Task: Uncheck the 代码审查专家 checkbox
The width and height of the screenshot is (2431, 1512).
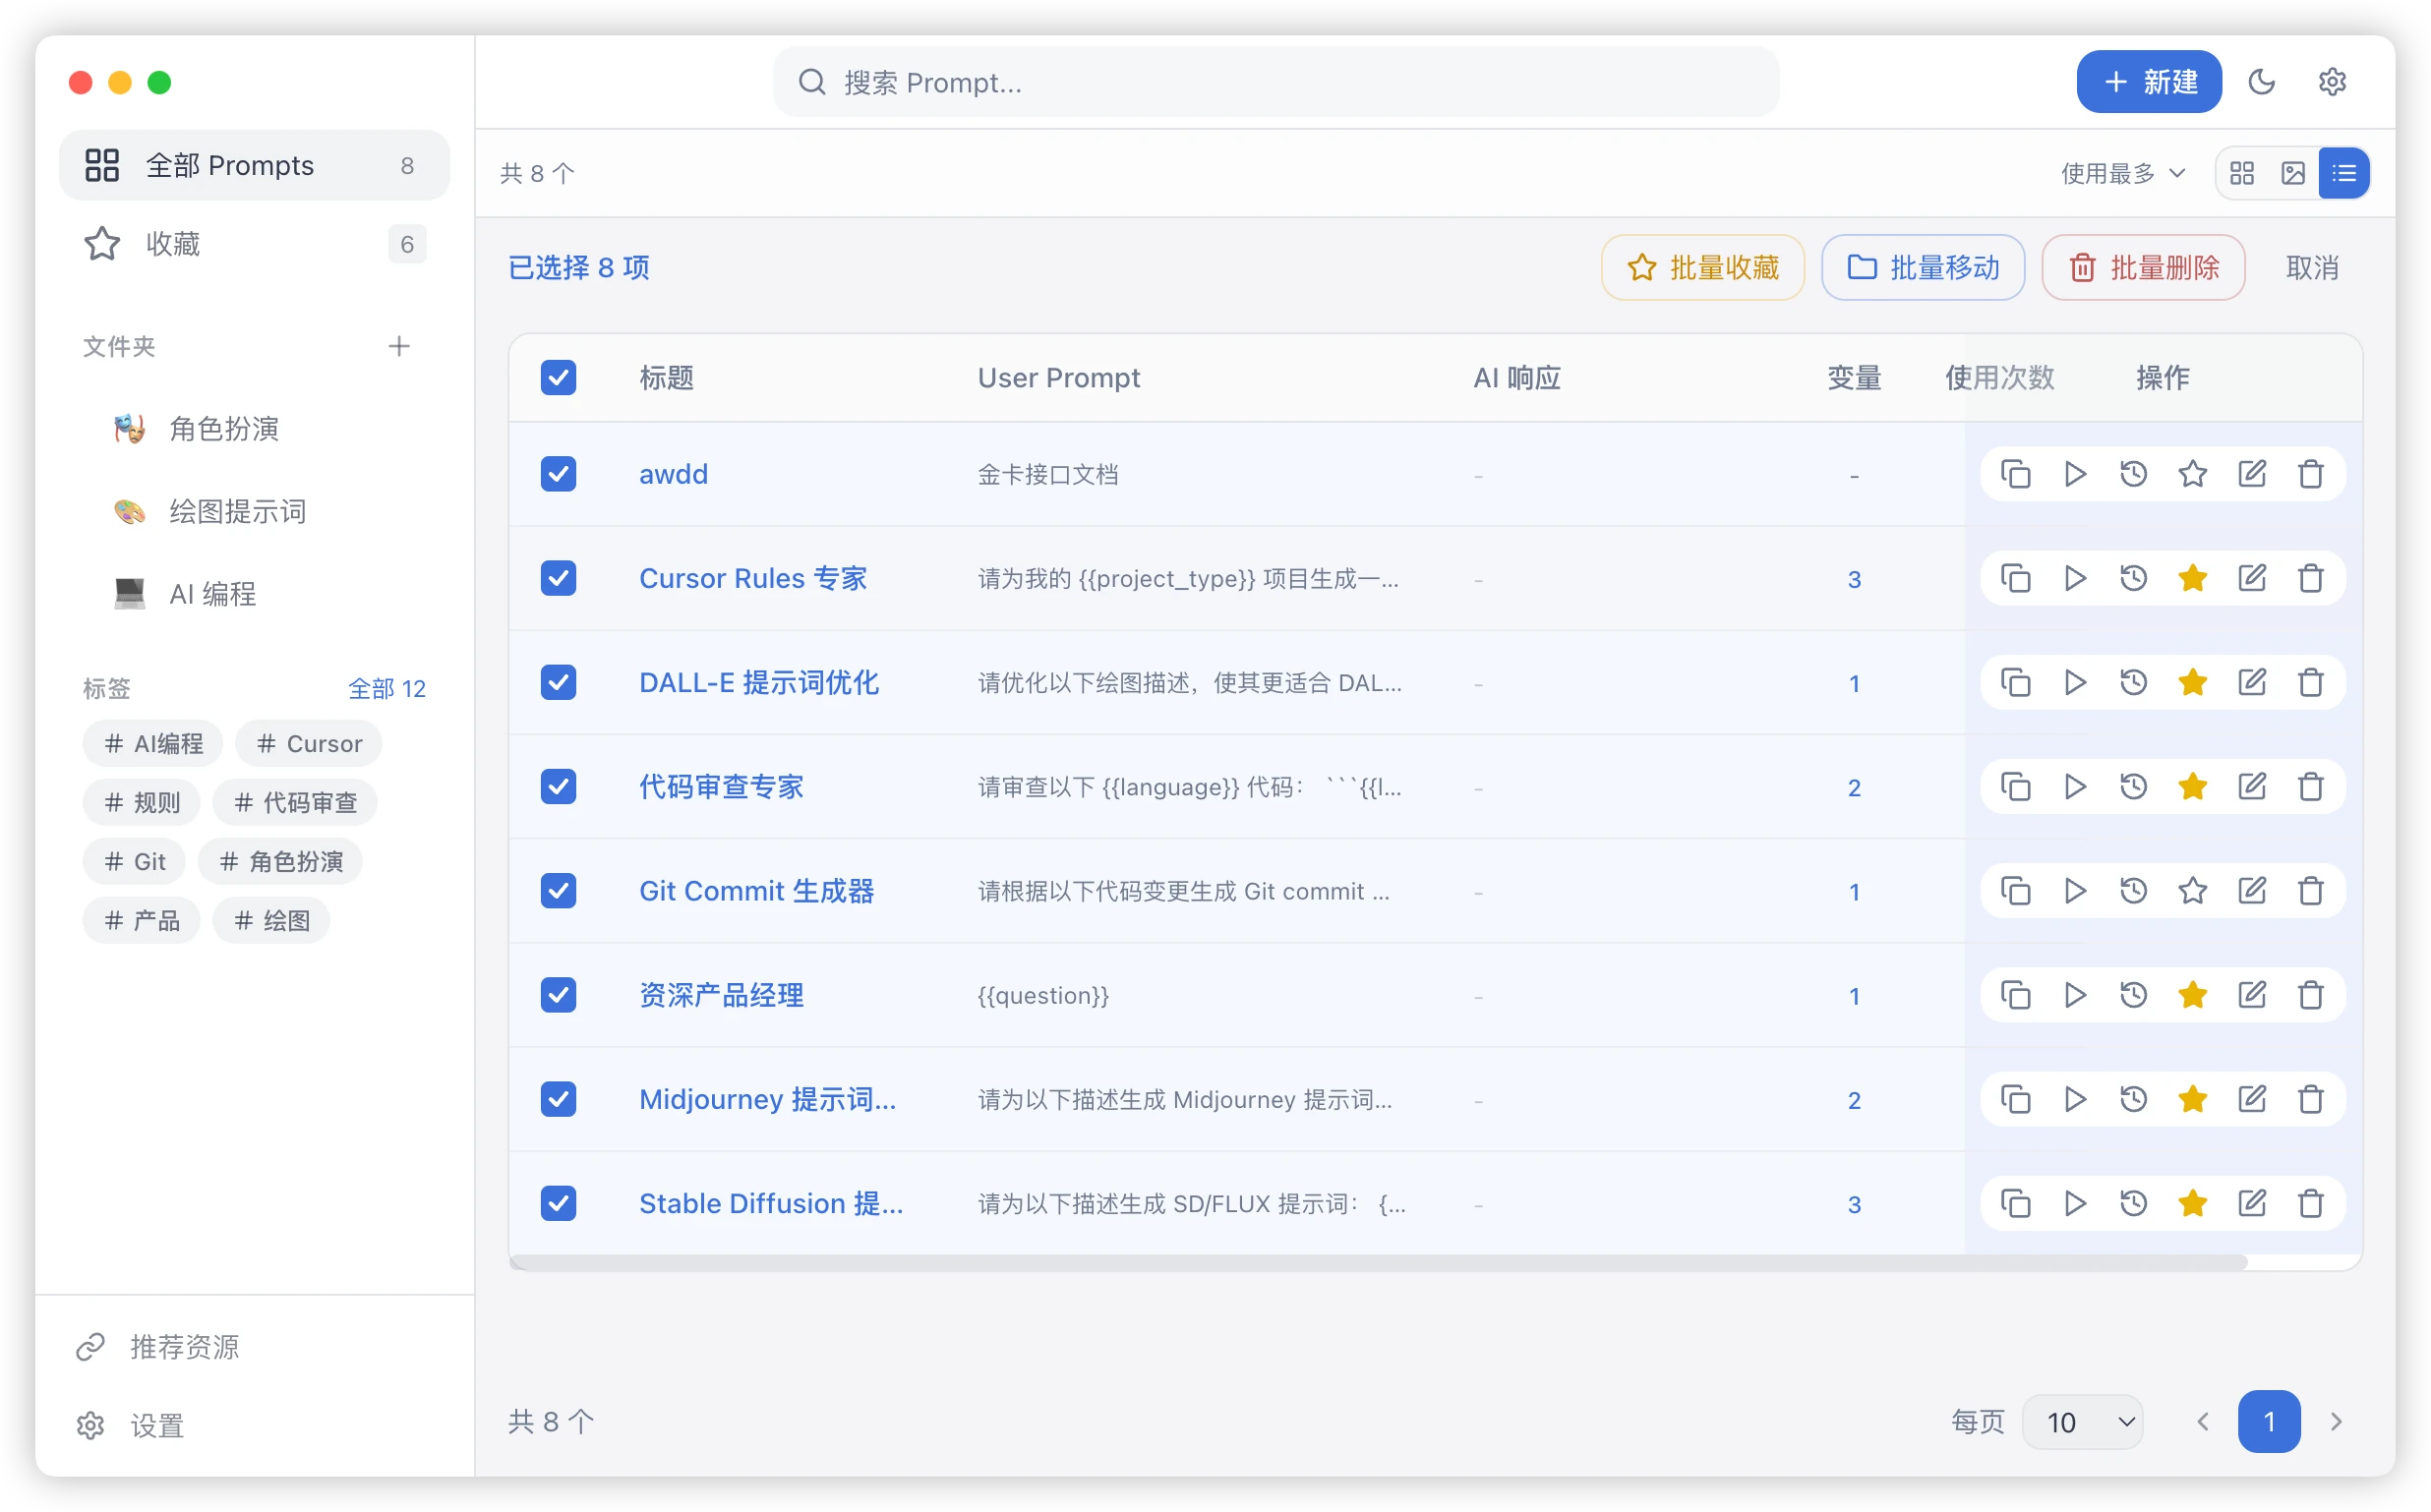Action: pos(558,787)
